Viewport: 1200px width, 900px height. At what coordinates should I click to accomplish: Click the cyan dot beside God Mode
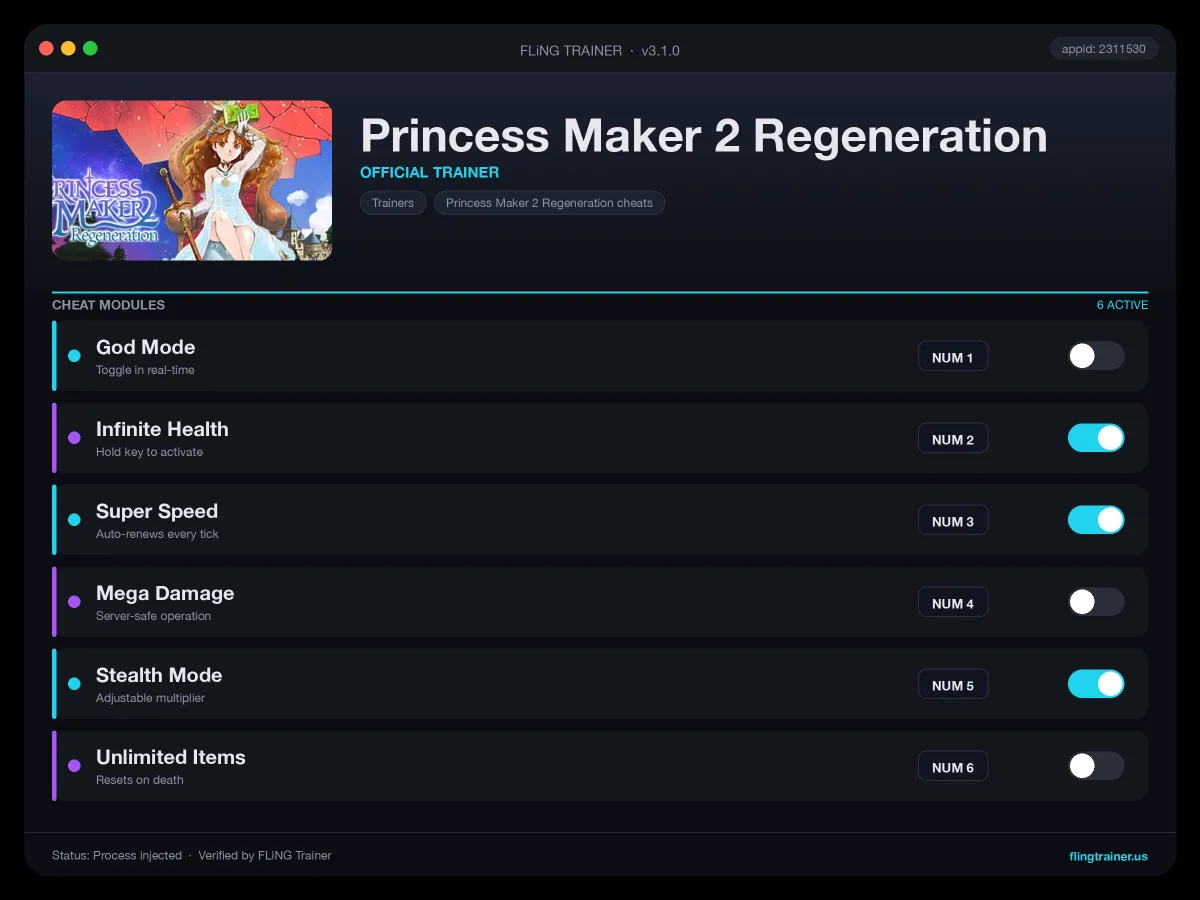(x=74, y=356)
